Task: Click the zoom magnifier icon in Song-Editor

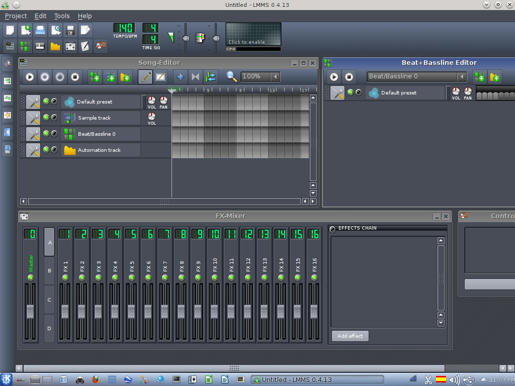Action: (x=231, y=77)
